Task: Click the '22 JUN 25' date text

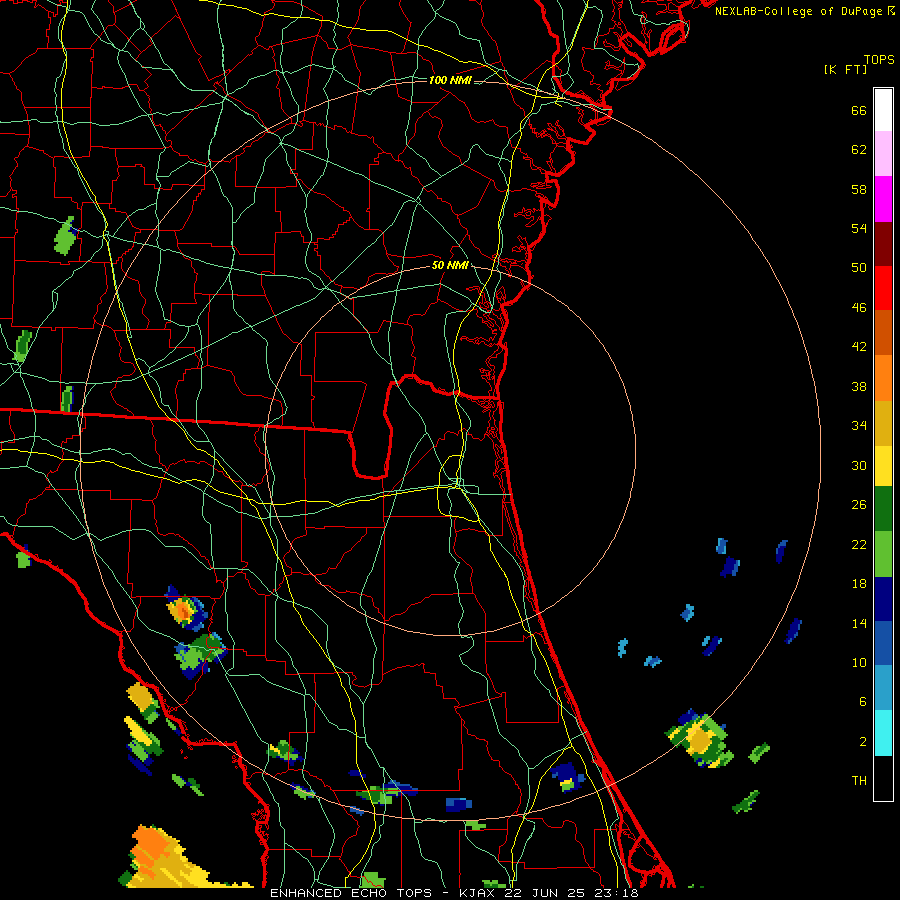Action: [546, 893]
